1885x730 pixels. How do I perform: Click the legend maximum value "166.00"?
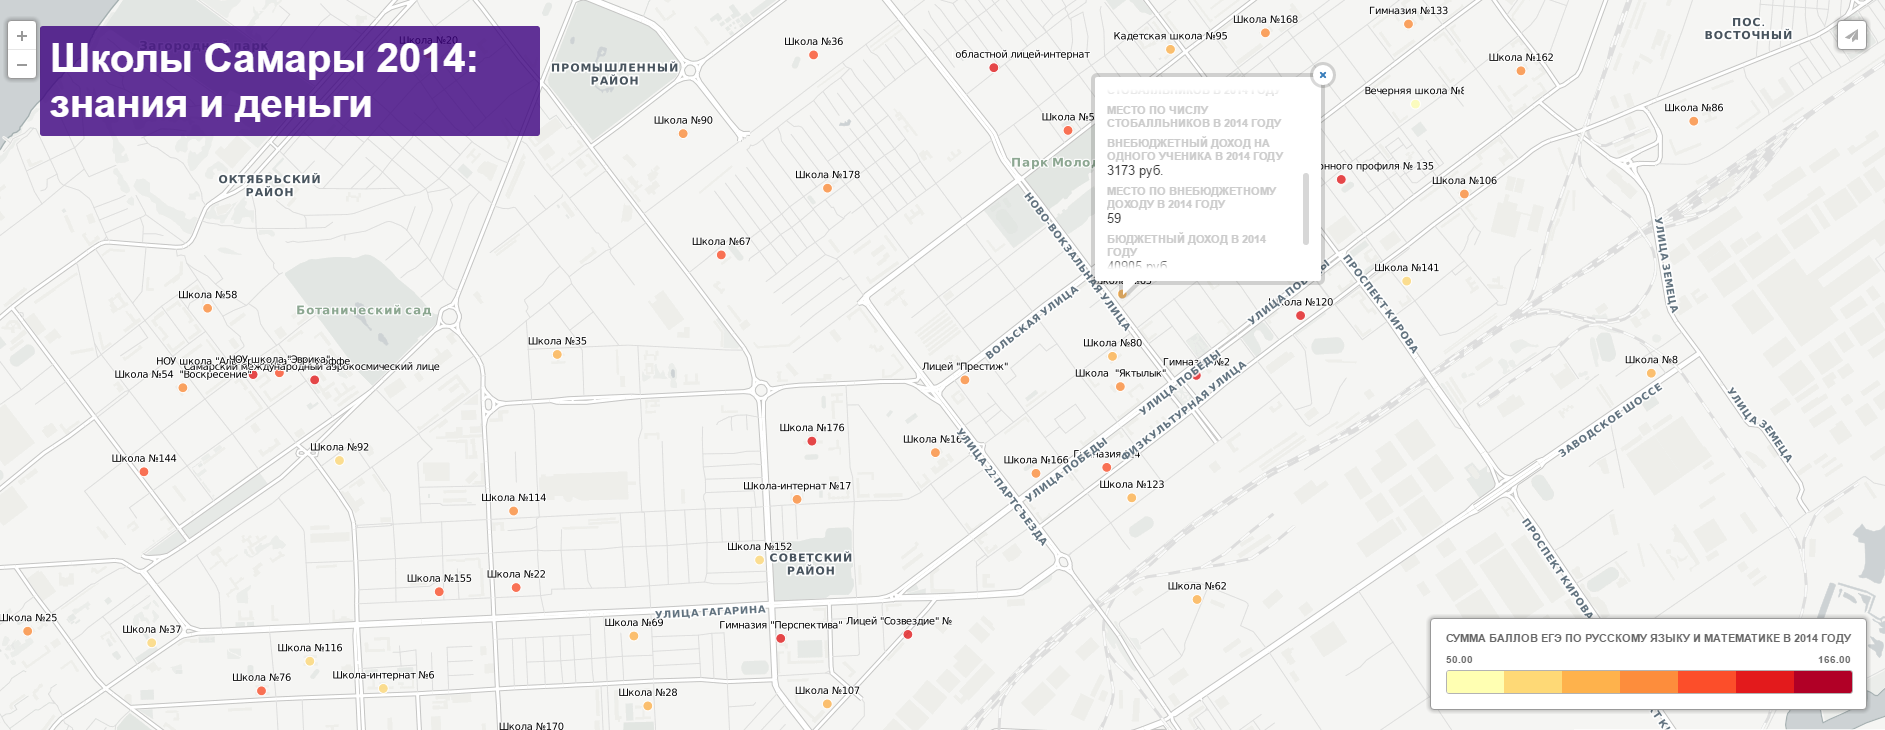1834,660
